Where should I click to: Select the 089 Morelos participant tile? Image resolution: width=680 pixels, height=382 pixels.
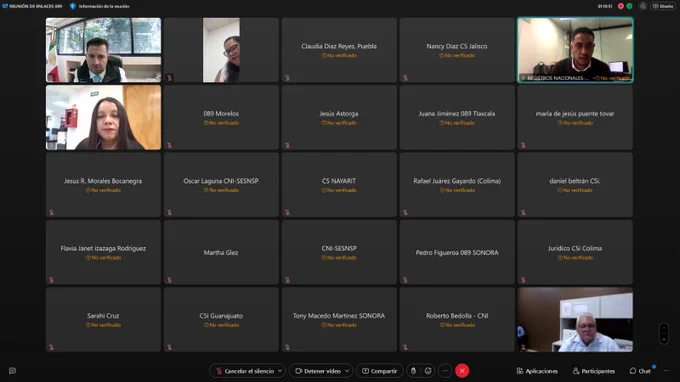(x=221, y=117)
